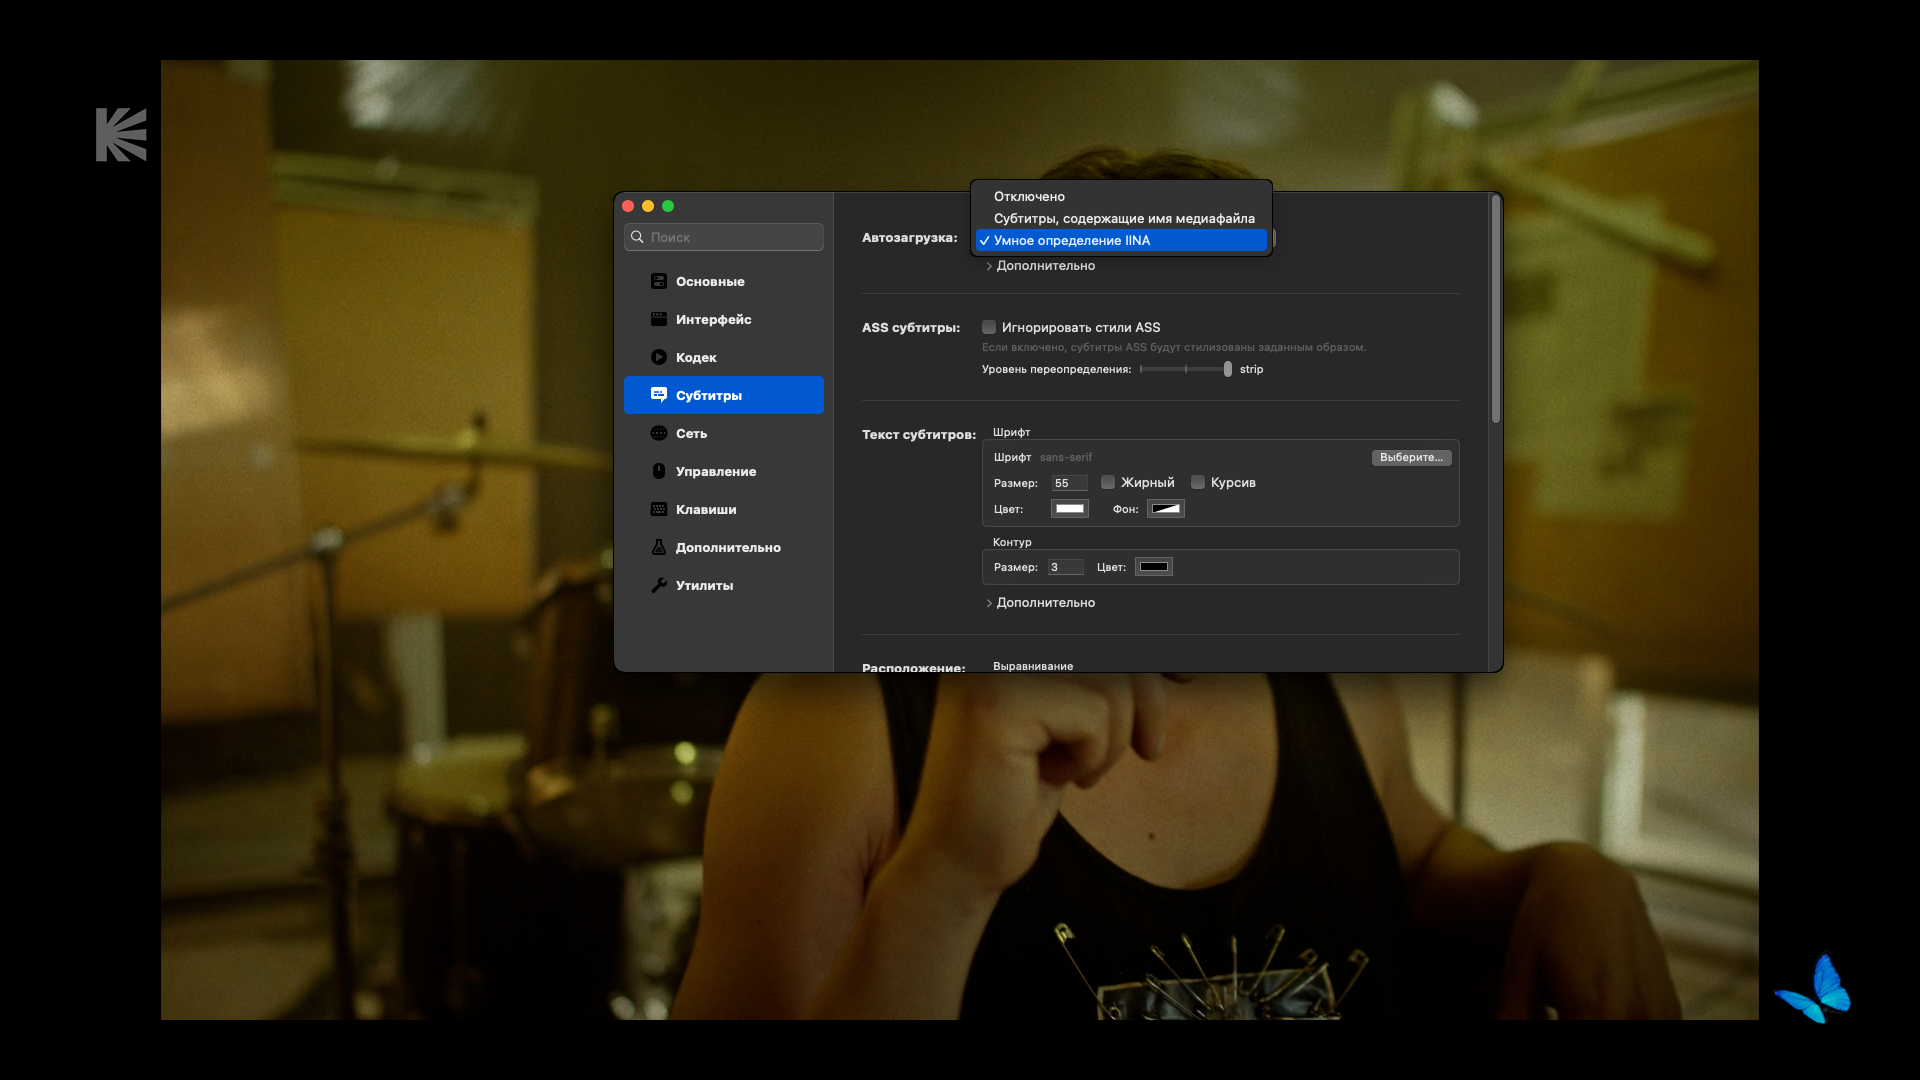The height and width of the screenshot is (1080, 1920).
Task: Toggle the Курсив font checkbox
Action: pyautogui.click(x=1198, y=482)
